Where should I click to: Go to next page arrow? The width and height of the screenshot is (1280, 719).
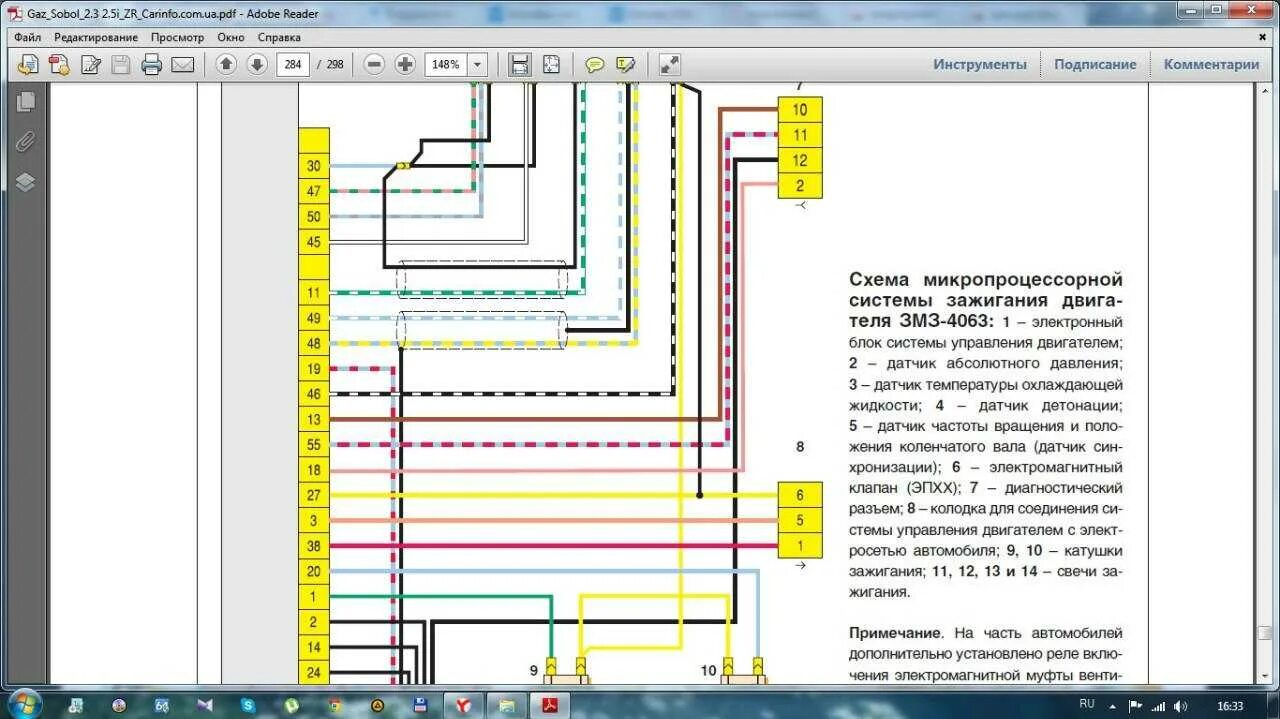pos(257,64)
